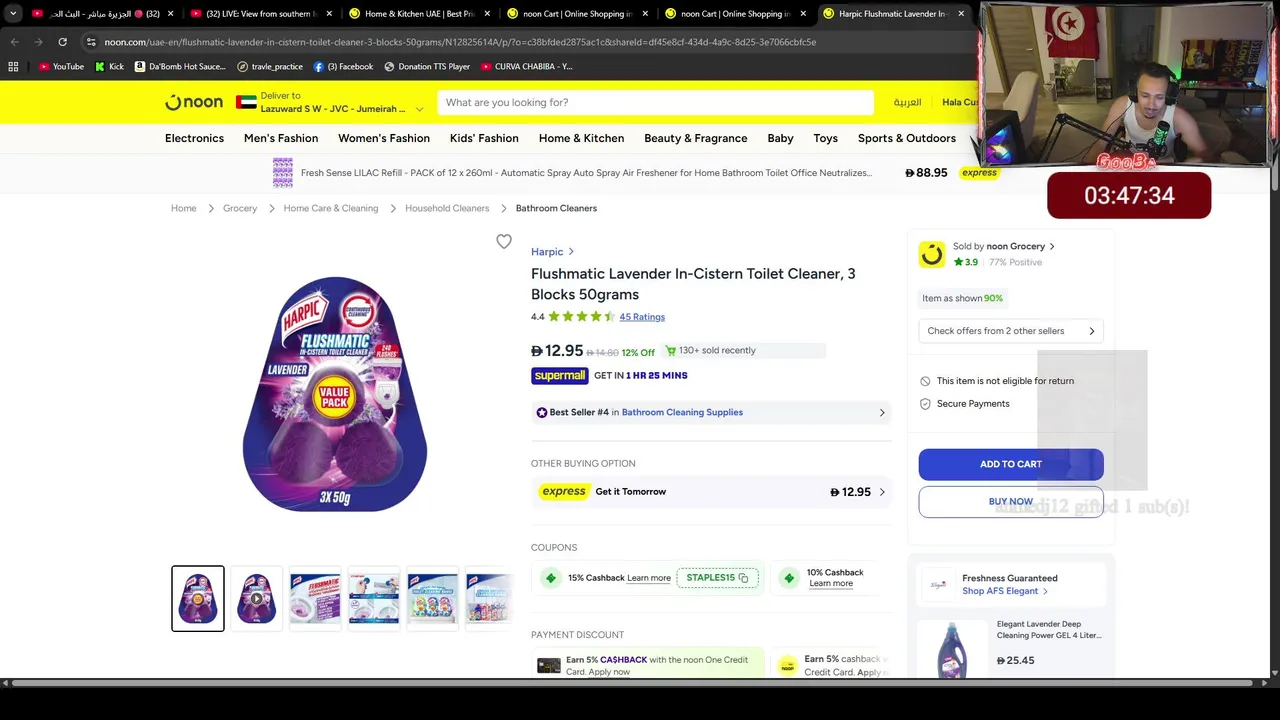Play the product video thumbnail

point(256,599)
